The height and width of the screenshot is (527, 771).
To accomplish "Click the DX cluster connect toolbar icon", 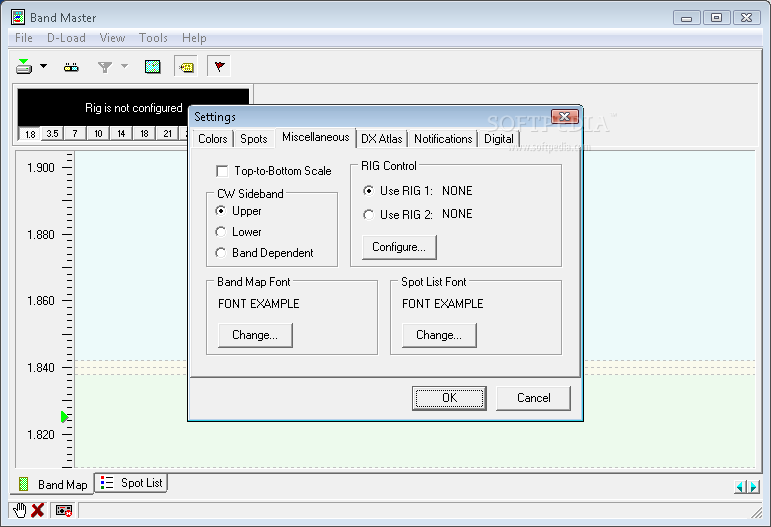I will point(24,66).
